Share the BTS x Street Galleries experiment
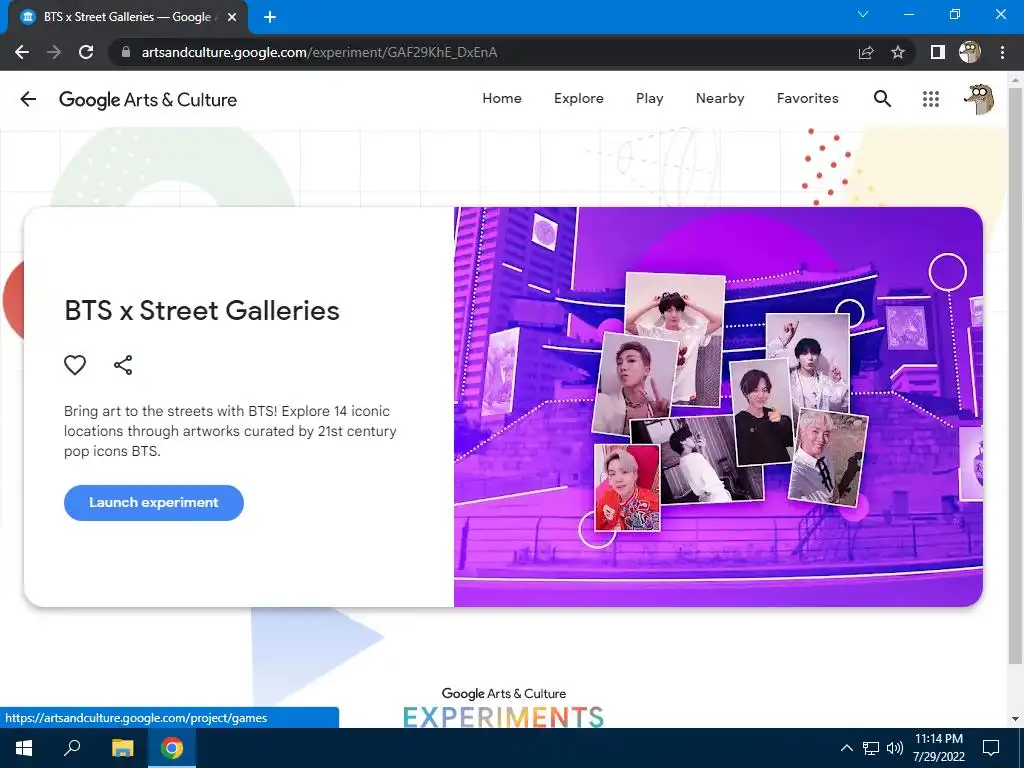The image size is (1024, 768). click(x=123, y=365)
